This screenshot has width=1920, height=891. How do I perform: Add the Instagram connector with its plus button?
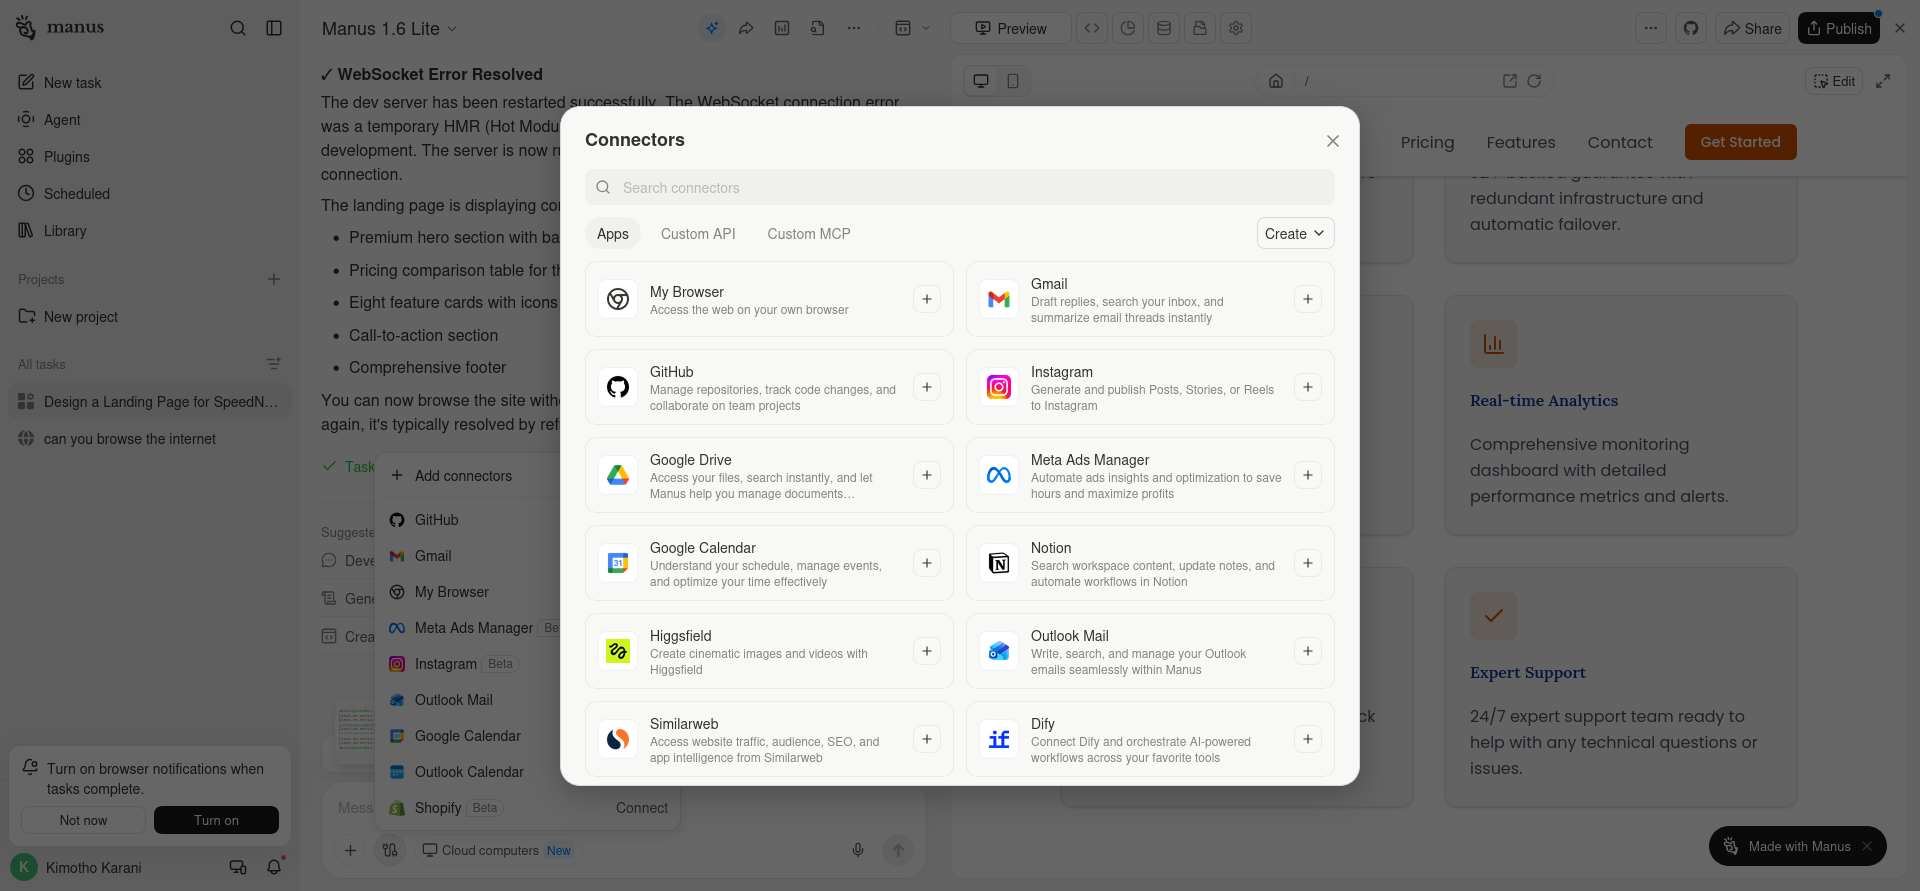(1308, 387)
